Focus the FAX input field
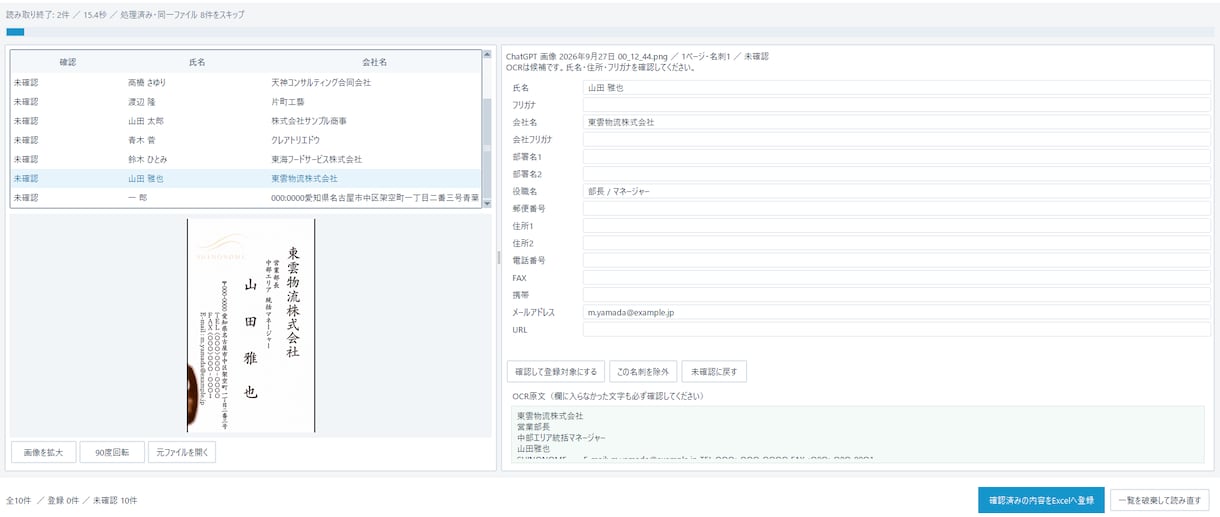Image resolution: width=1220 pixels, height=517 pixels. 896,277
